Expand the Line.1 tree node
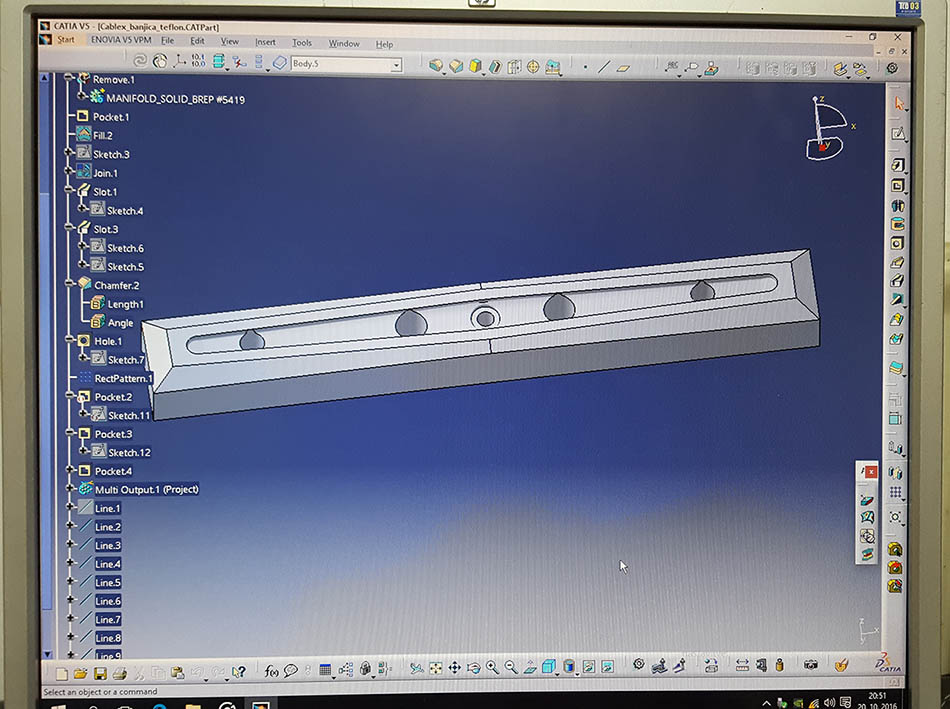Screen dimensions: 950x709 69,508
